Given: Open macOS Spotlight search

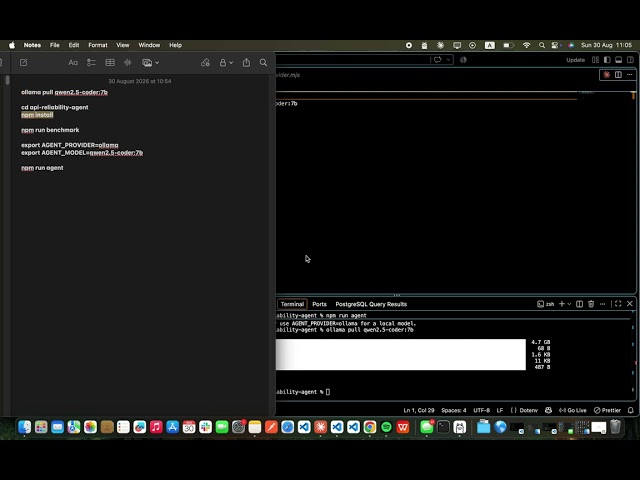Looking at the screenshot, I should coord(542,45).
